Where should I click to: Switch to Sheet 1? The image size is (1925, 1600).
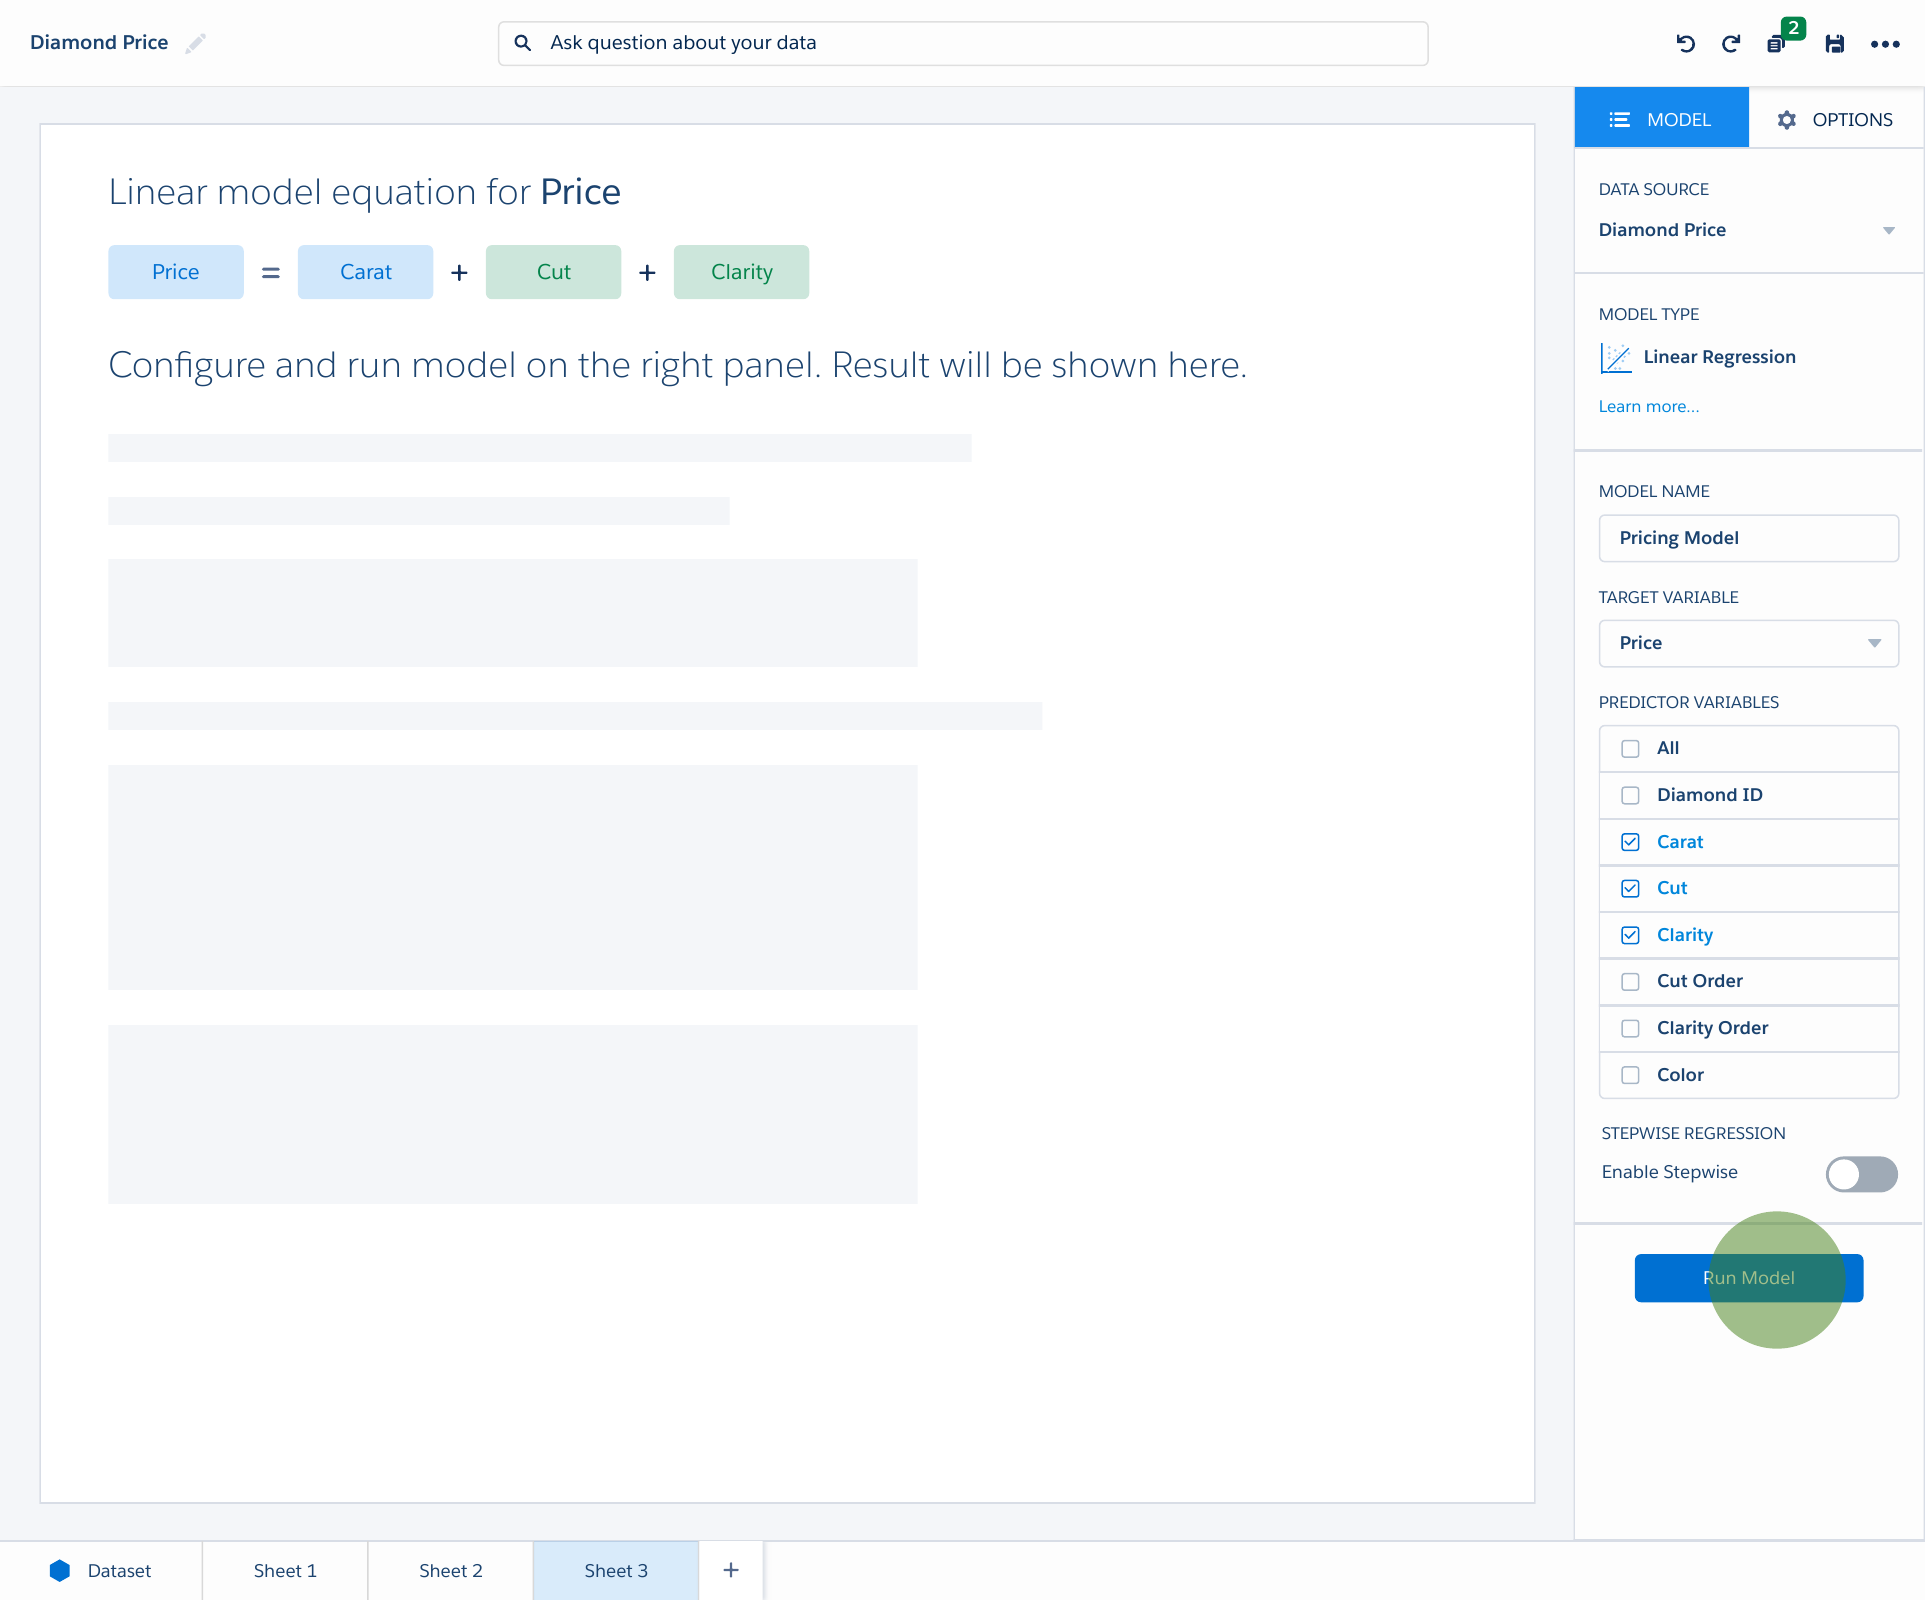[x=285, y=1570]
